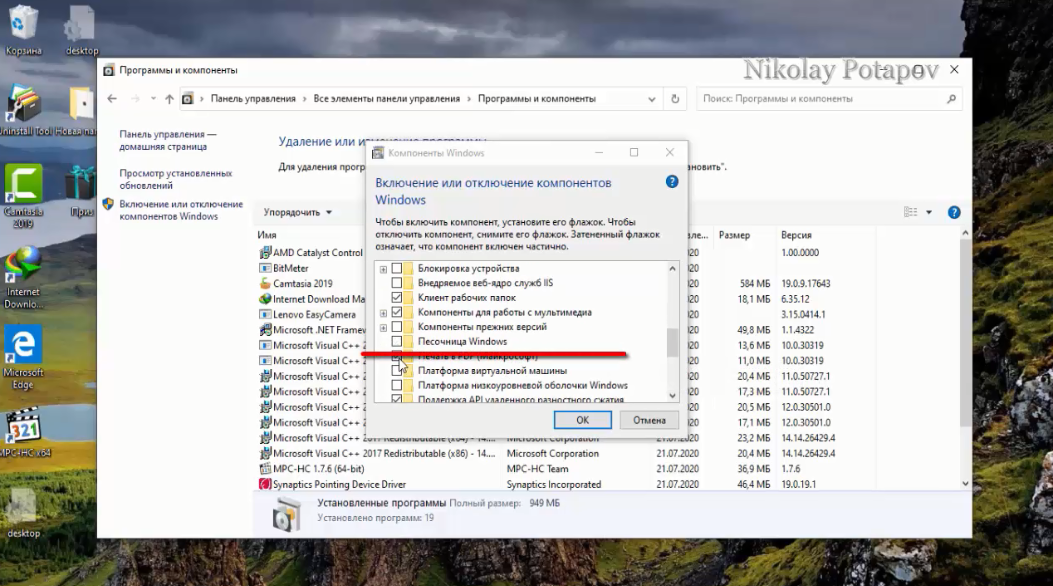
Task: Click the Lenovo EasyCamera program icon
Action: pos(265,314)
